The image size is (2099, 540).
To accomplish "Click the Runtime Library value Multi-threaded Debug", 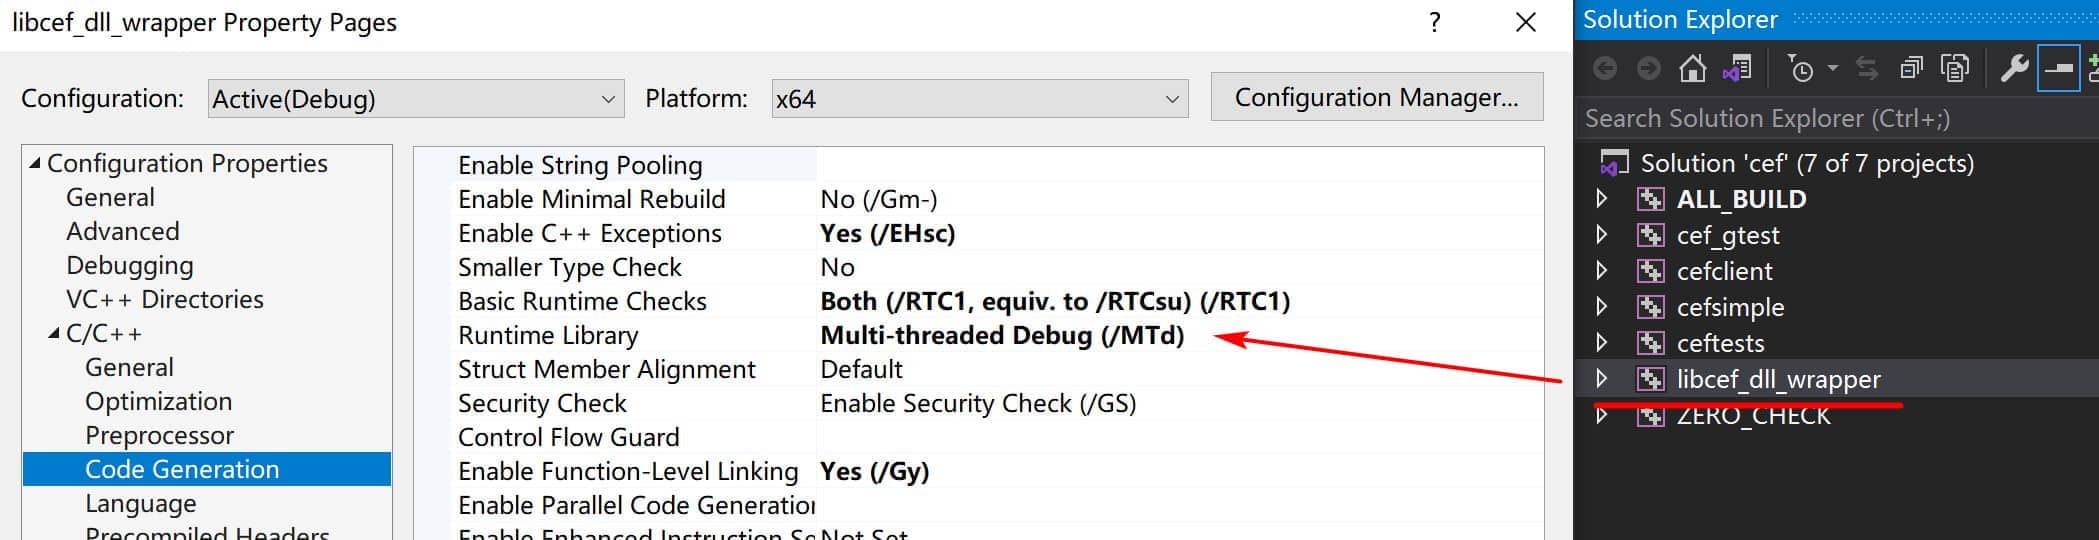I will click(x=1002, y=335).
